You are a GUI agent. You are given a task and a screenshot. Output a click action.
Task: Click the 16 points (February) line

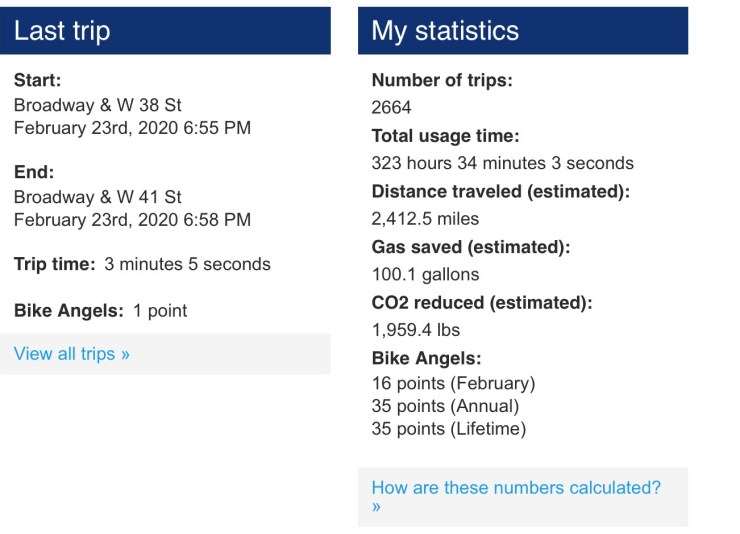coord(453,383)
